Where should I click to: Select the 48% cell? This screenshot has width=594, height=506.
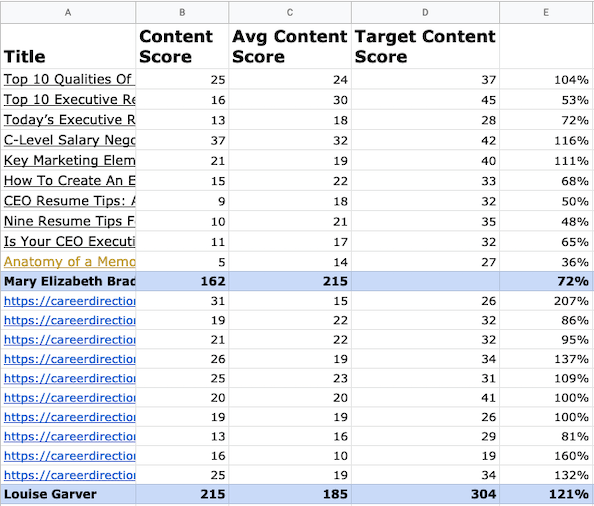point(546,222)
